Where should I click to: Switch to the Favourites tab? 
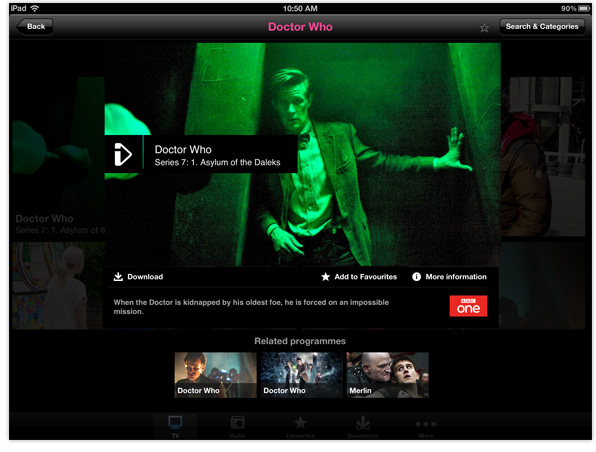[300, 427]
